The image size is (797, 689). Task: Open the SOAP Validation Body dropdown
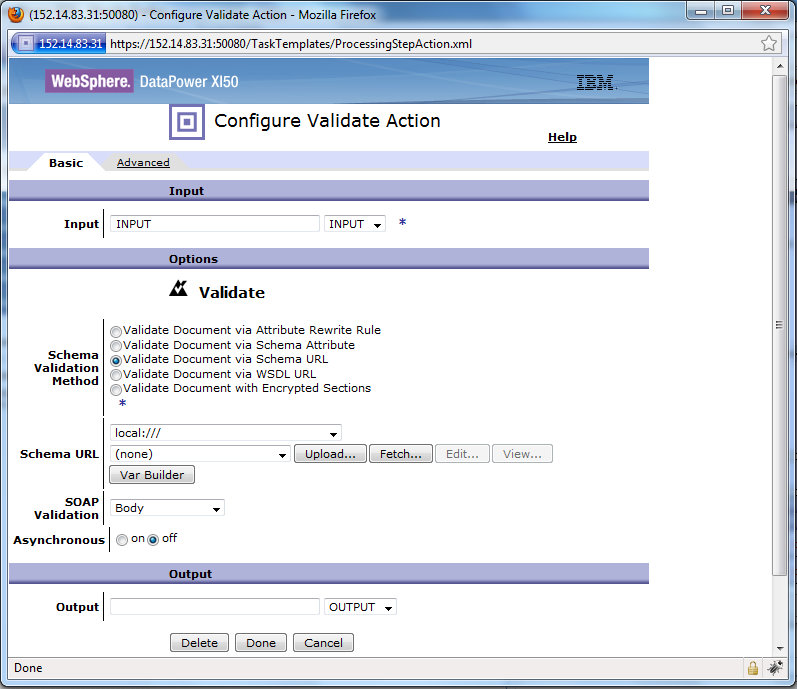click(167, 508)
